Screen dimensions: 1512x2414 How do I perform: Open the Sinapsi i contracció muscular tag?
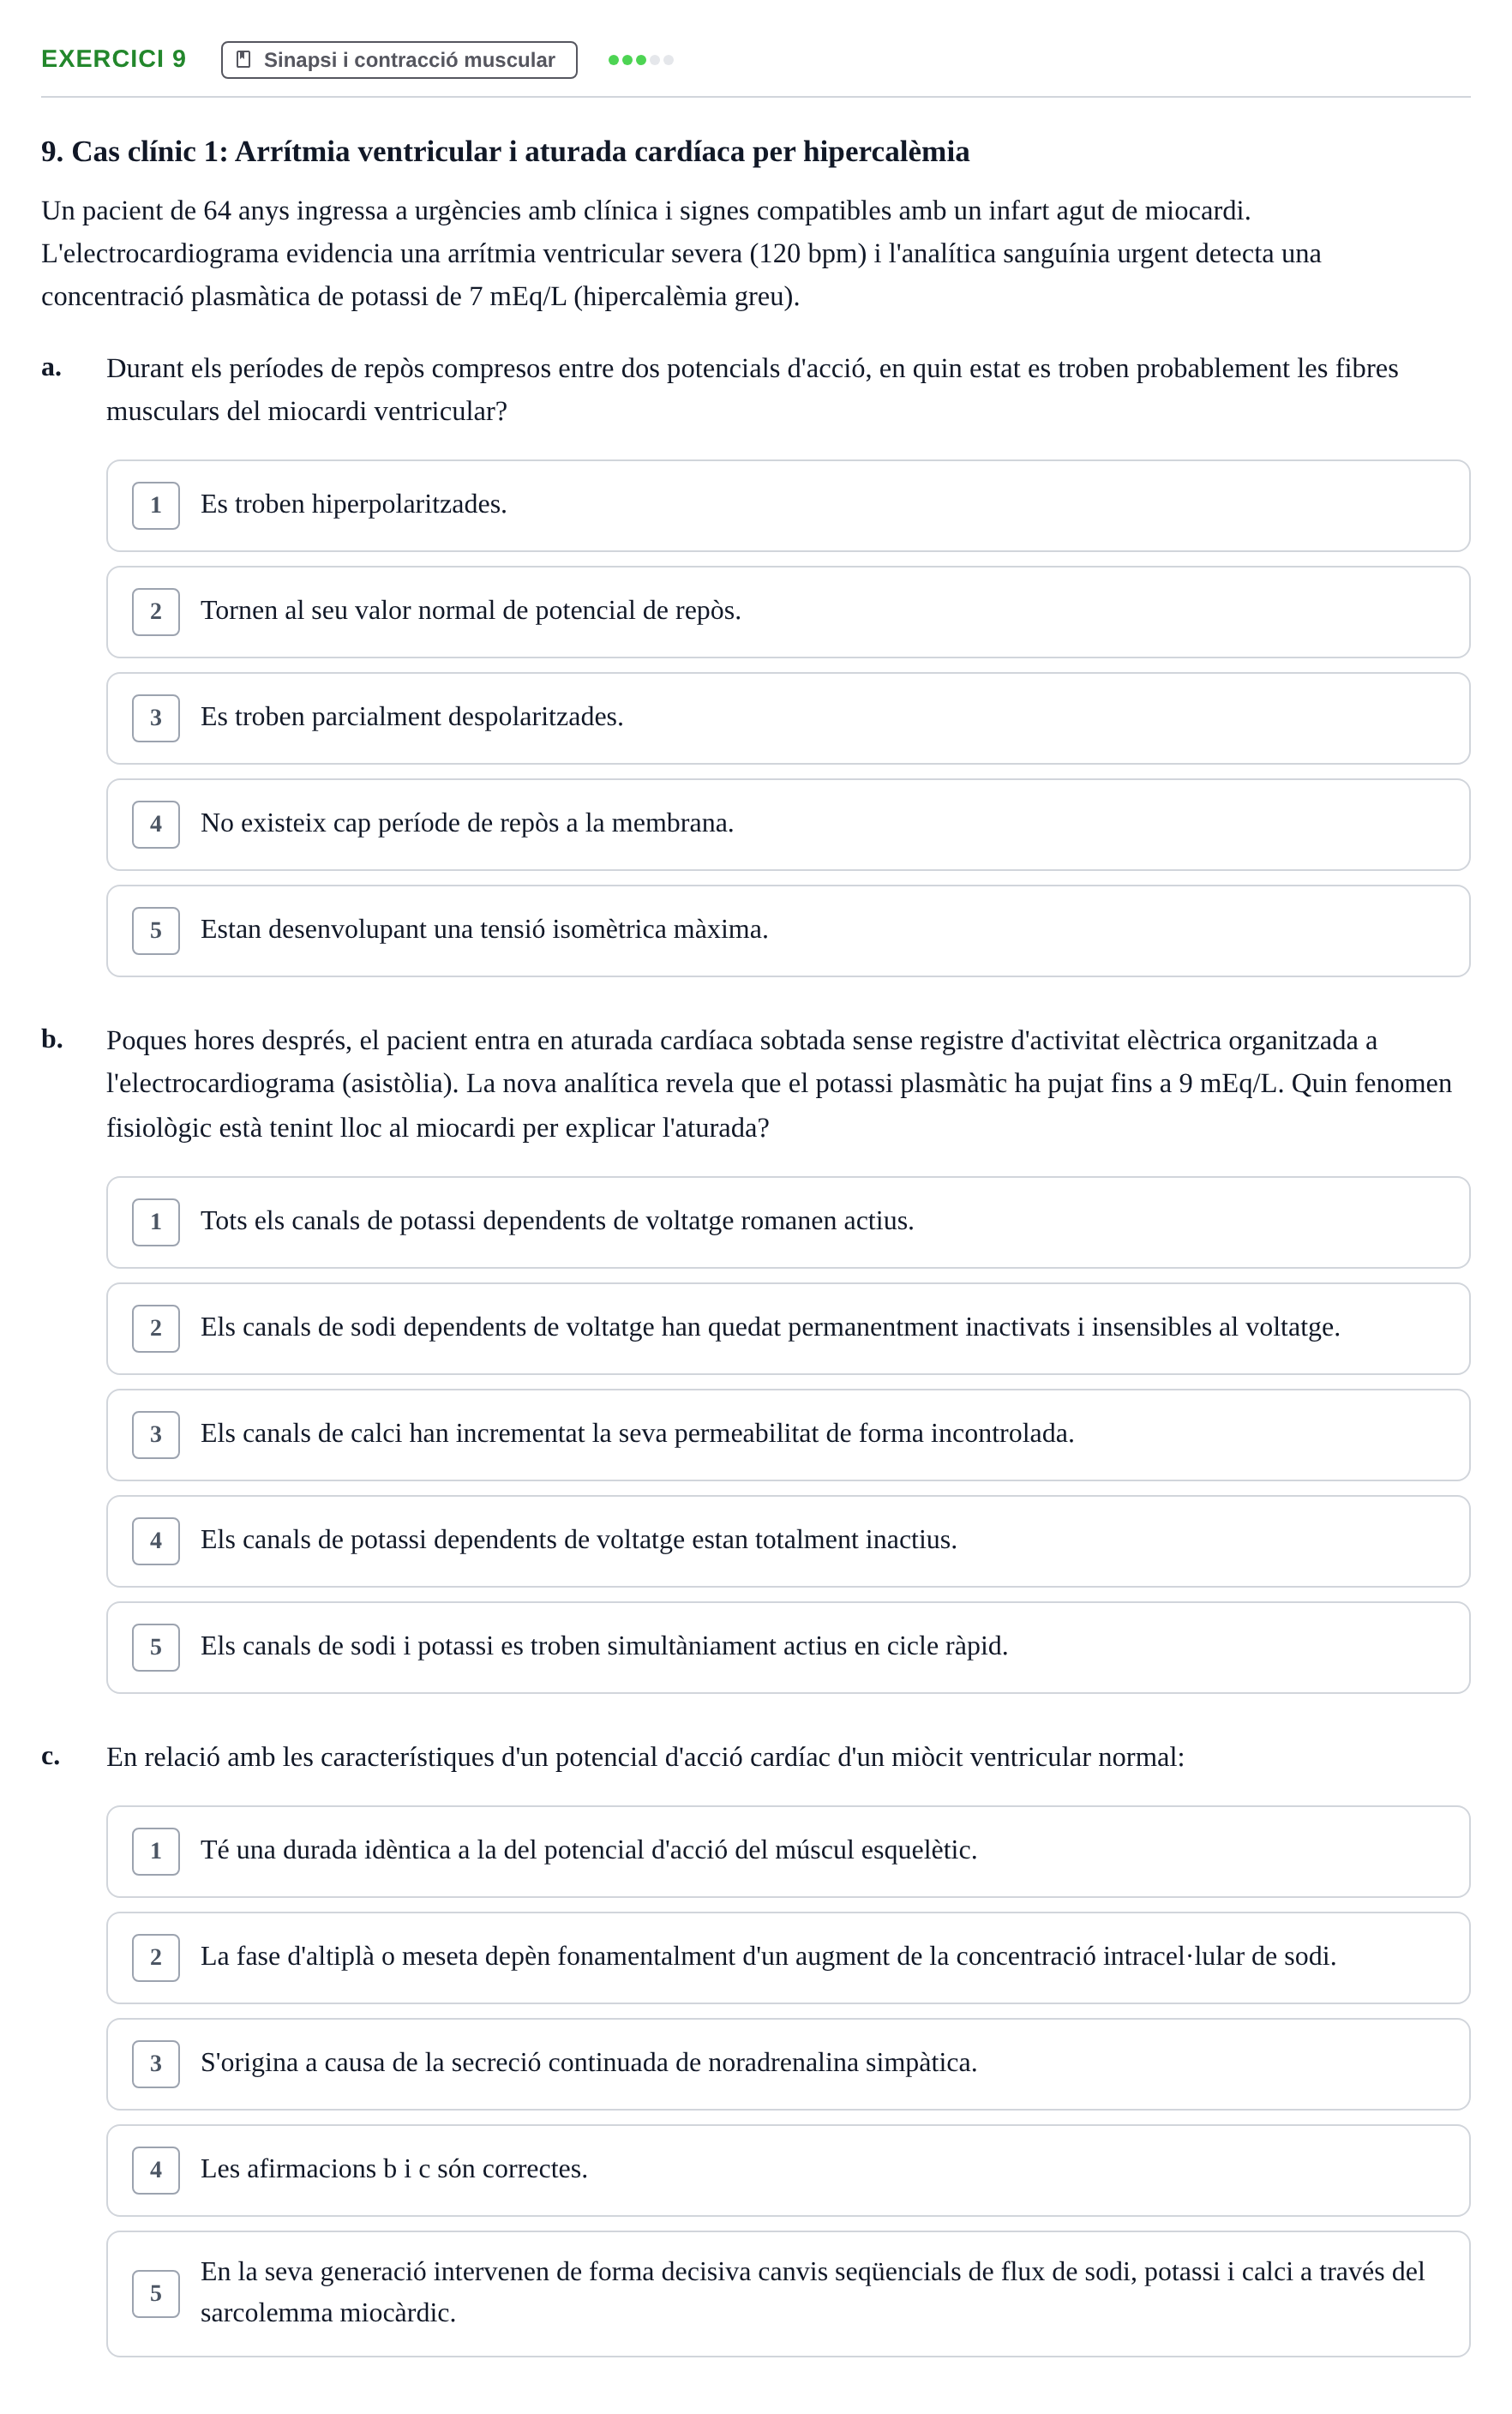click(399, 60)
